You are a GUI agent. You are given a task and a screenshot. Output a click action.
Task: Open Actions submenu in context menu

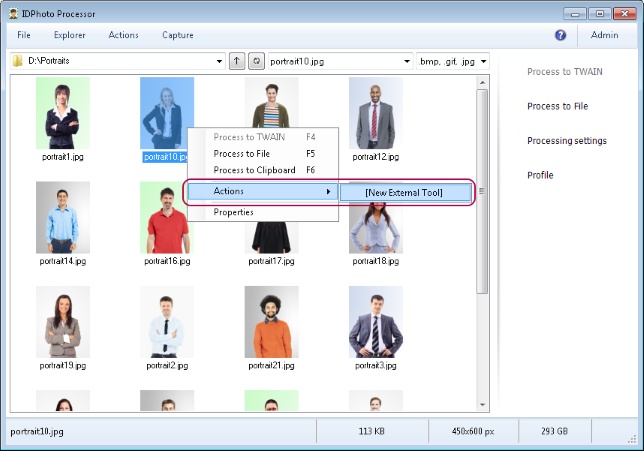click(x=263, y=191)
